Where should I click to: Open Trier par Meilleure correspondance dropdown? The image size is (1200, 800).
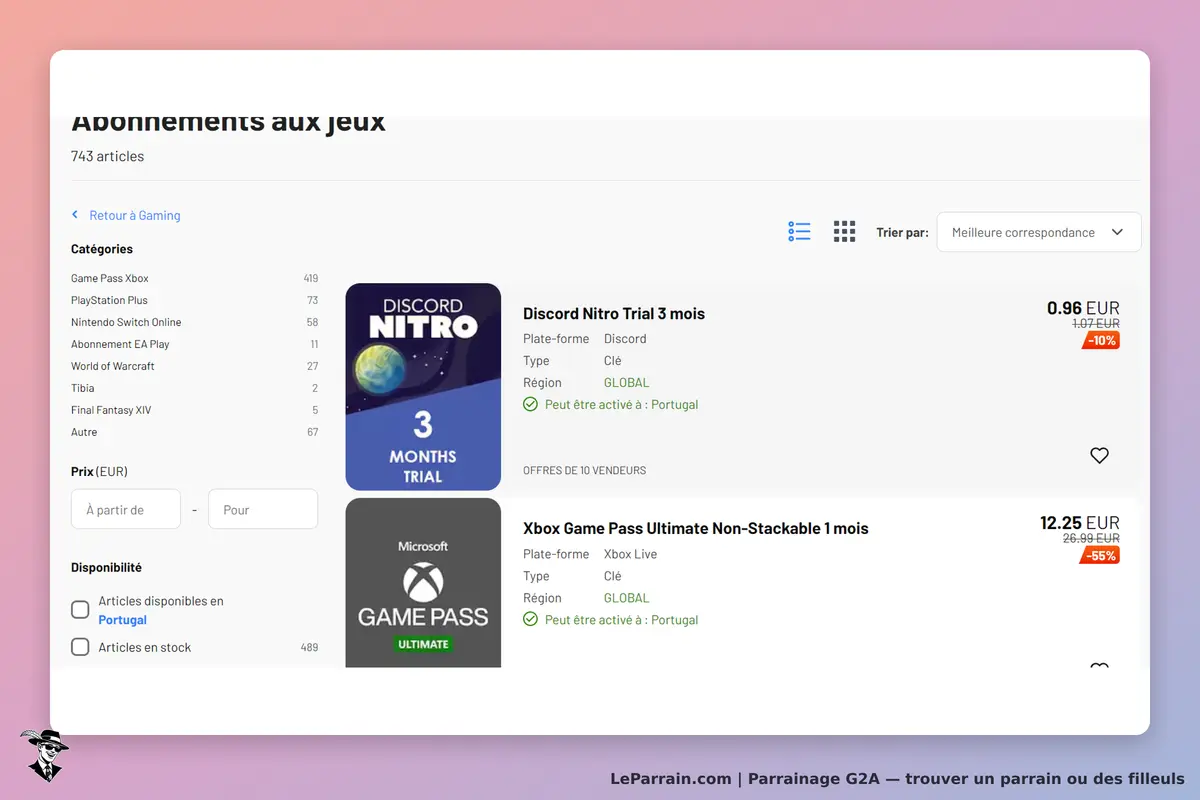coord(1039,232)
